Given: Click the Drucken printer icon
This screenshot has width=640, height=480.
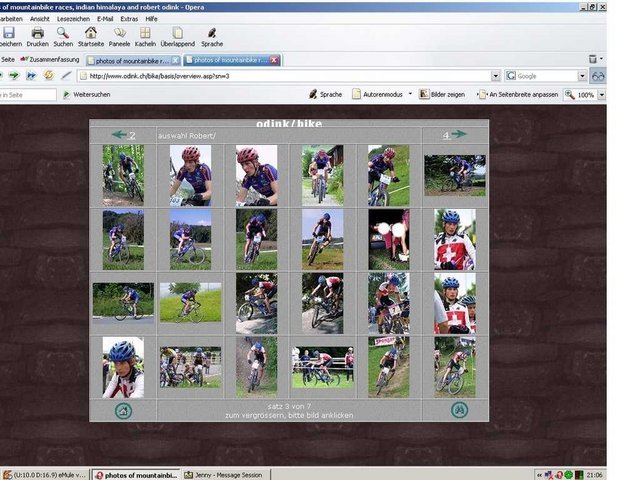Looking at the screenshot, I should [x=38, y=33].
